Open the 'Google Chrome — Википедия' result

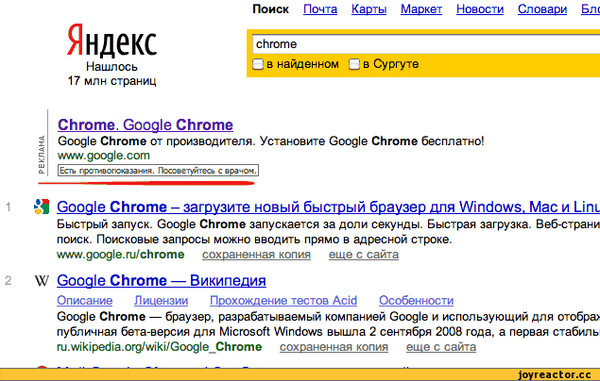161,281
